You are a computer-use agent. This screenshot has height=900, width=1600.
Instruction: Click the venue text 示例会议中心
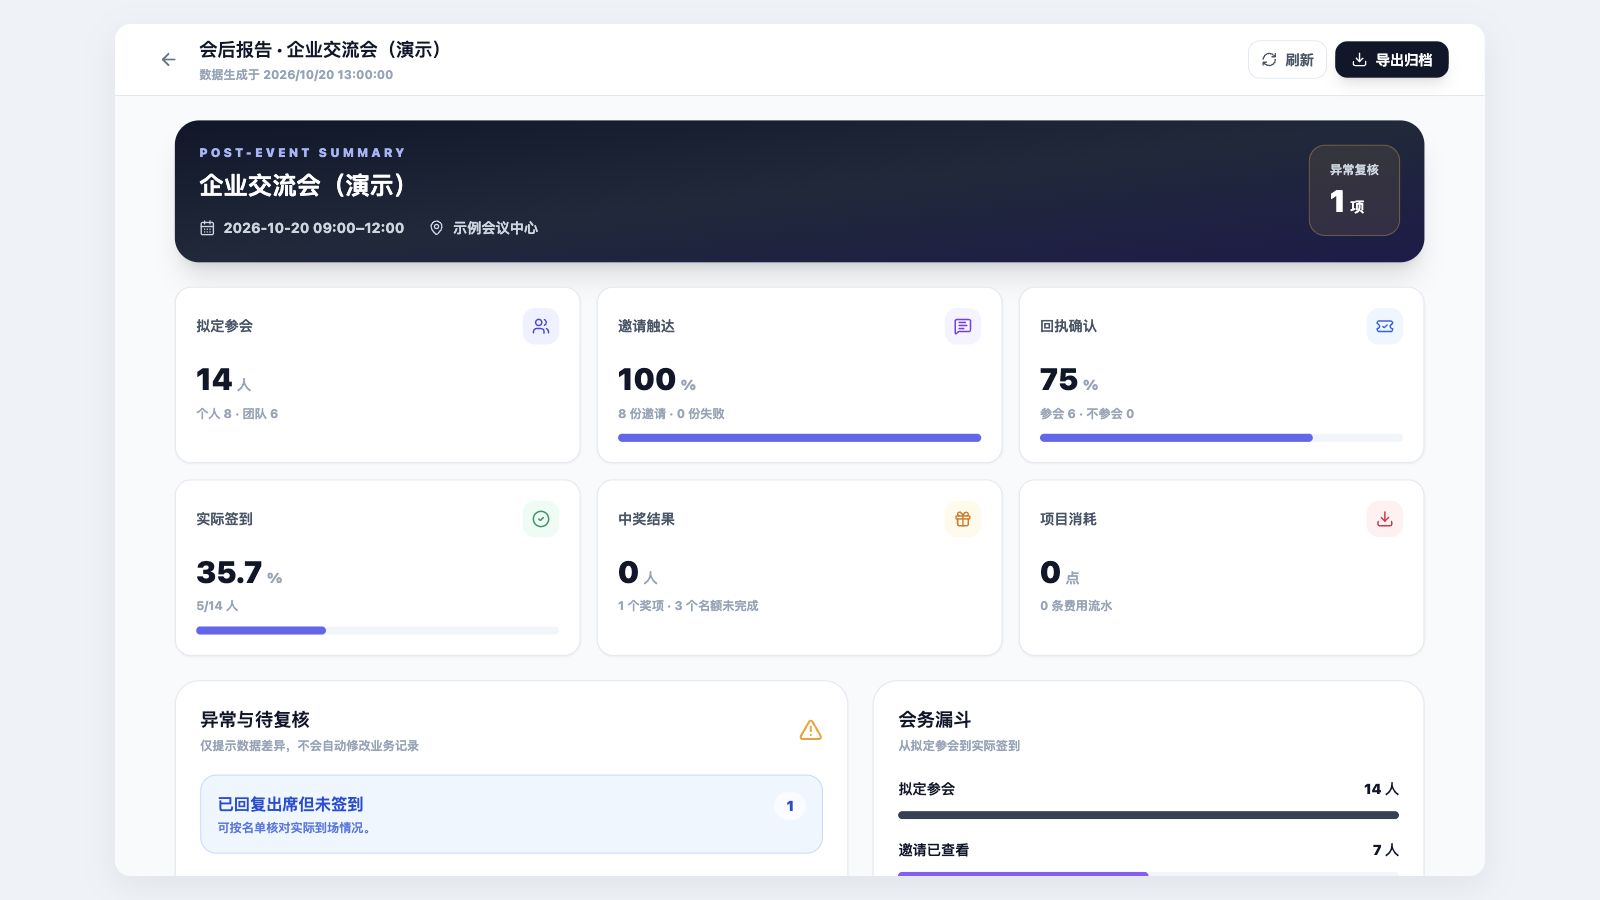point(495,228)
